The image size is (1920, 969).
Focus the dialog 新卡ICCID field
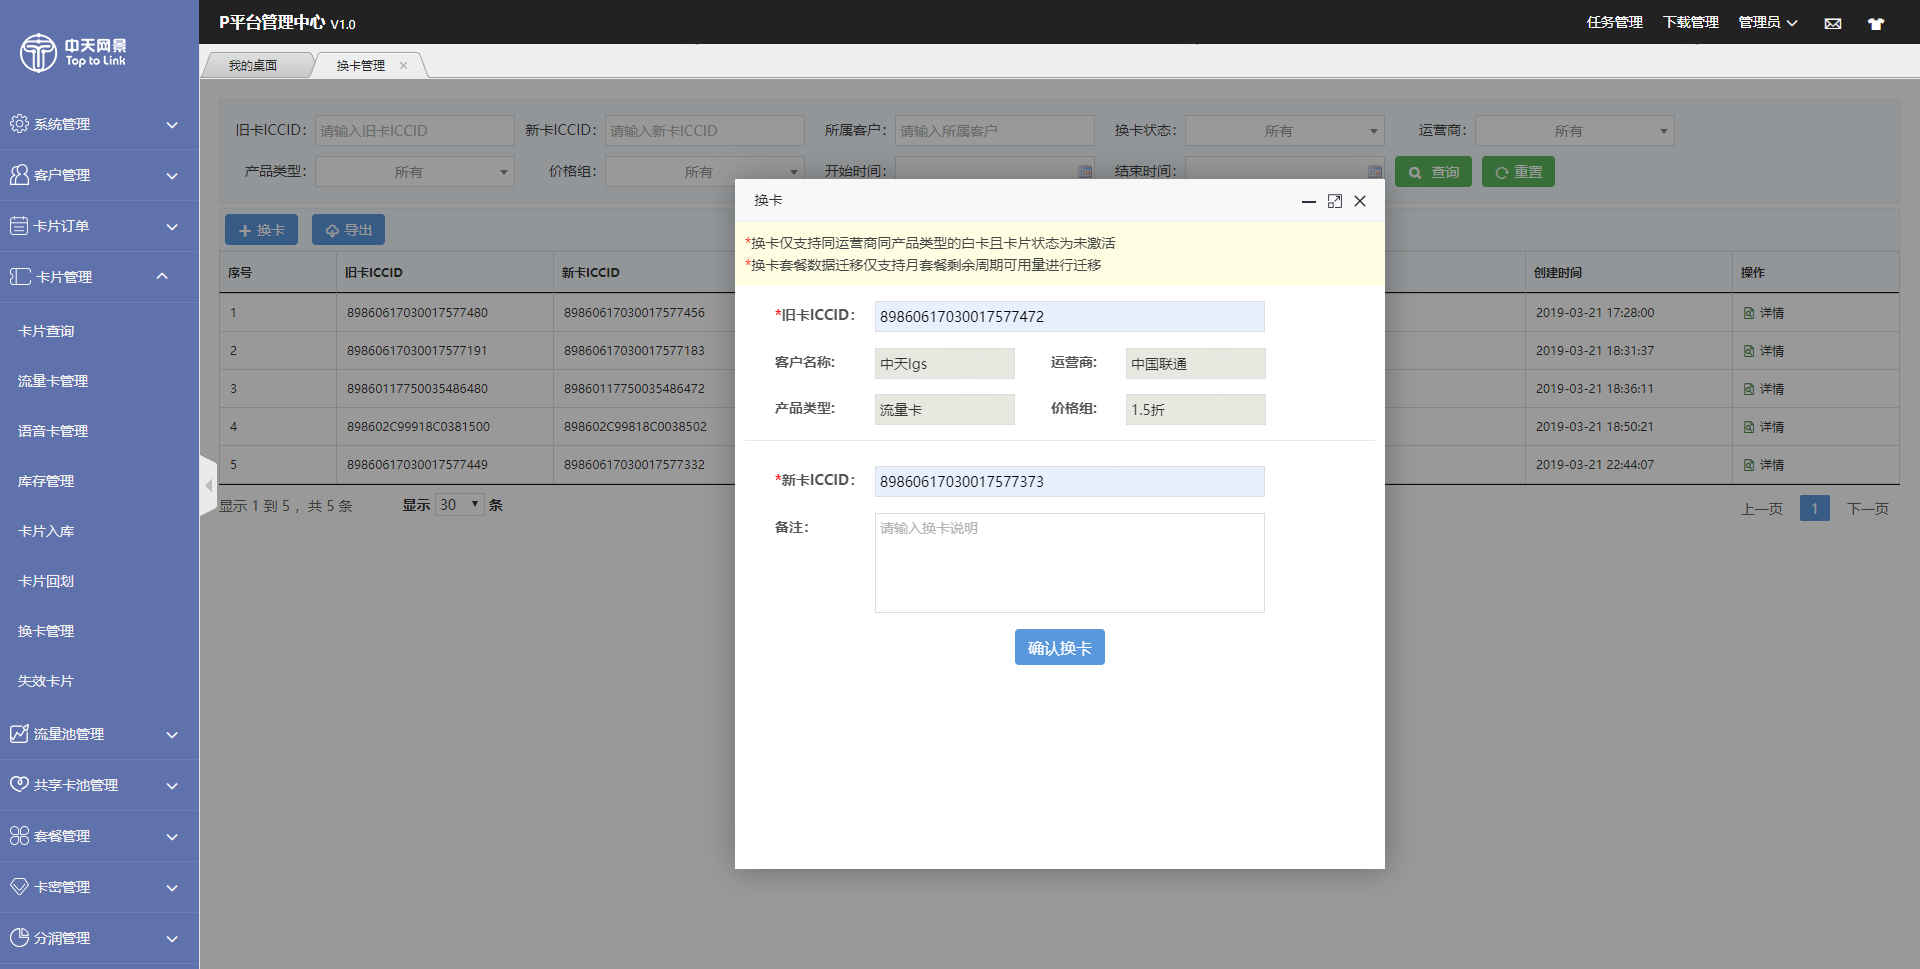[1070, 481]
